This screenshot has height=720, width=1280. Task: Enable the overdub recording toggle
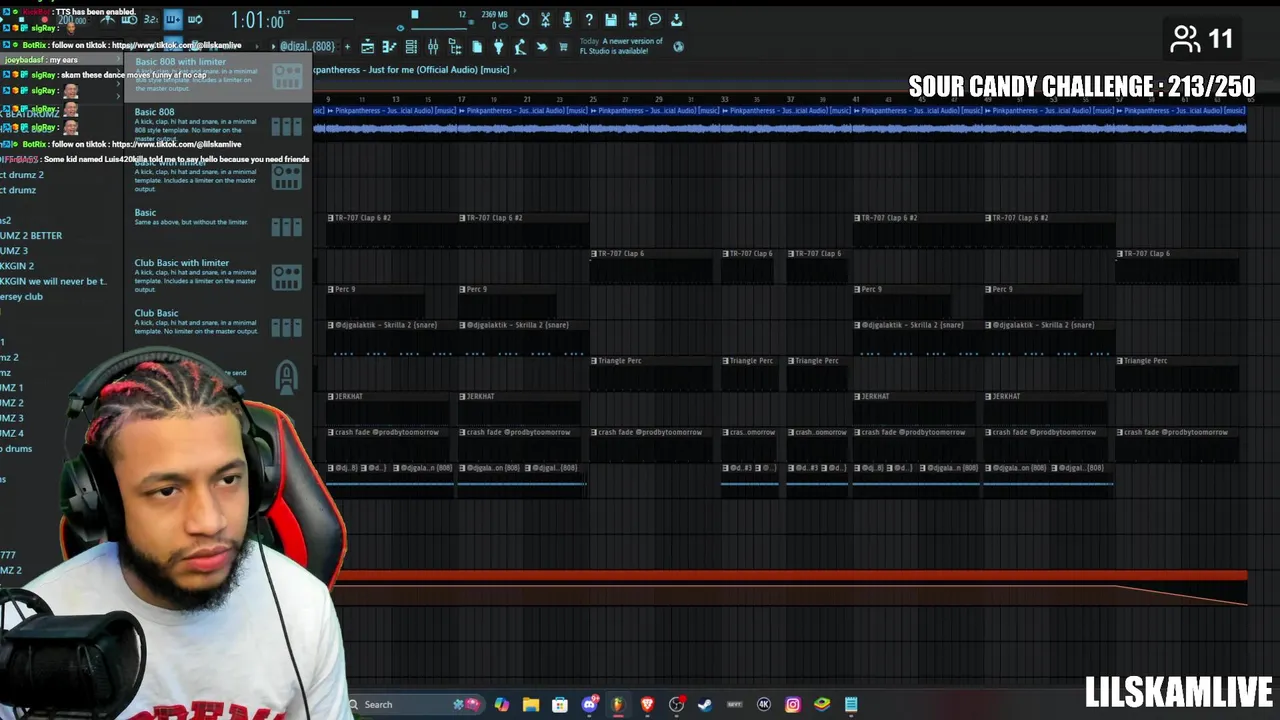[173, 19]
